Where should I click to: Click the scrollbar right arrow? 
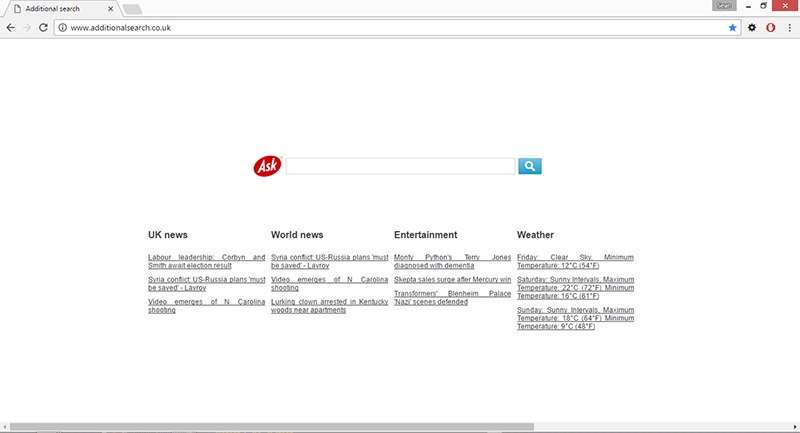795,426
